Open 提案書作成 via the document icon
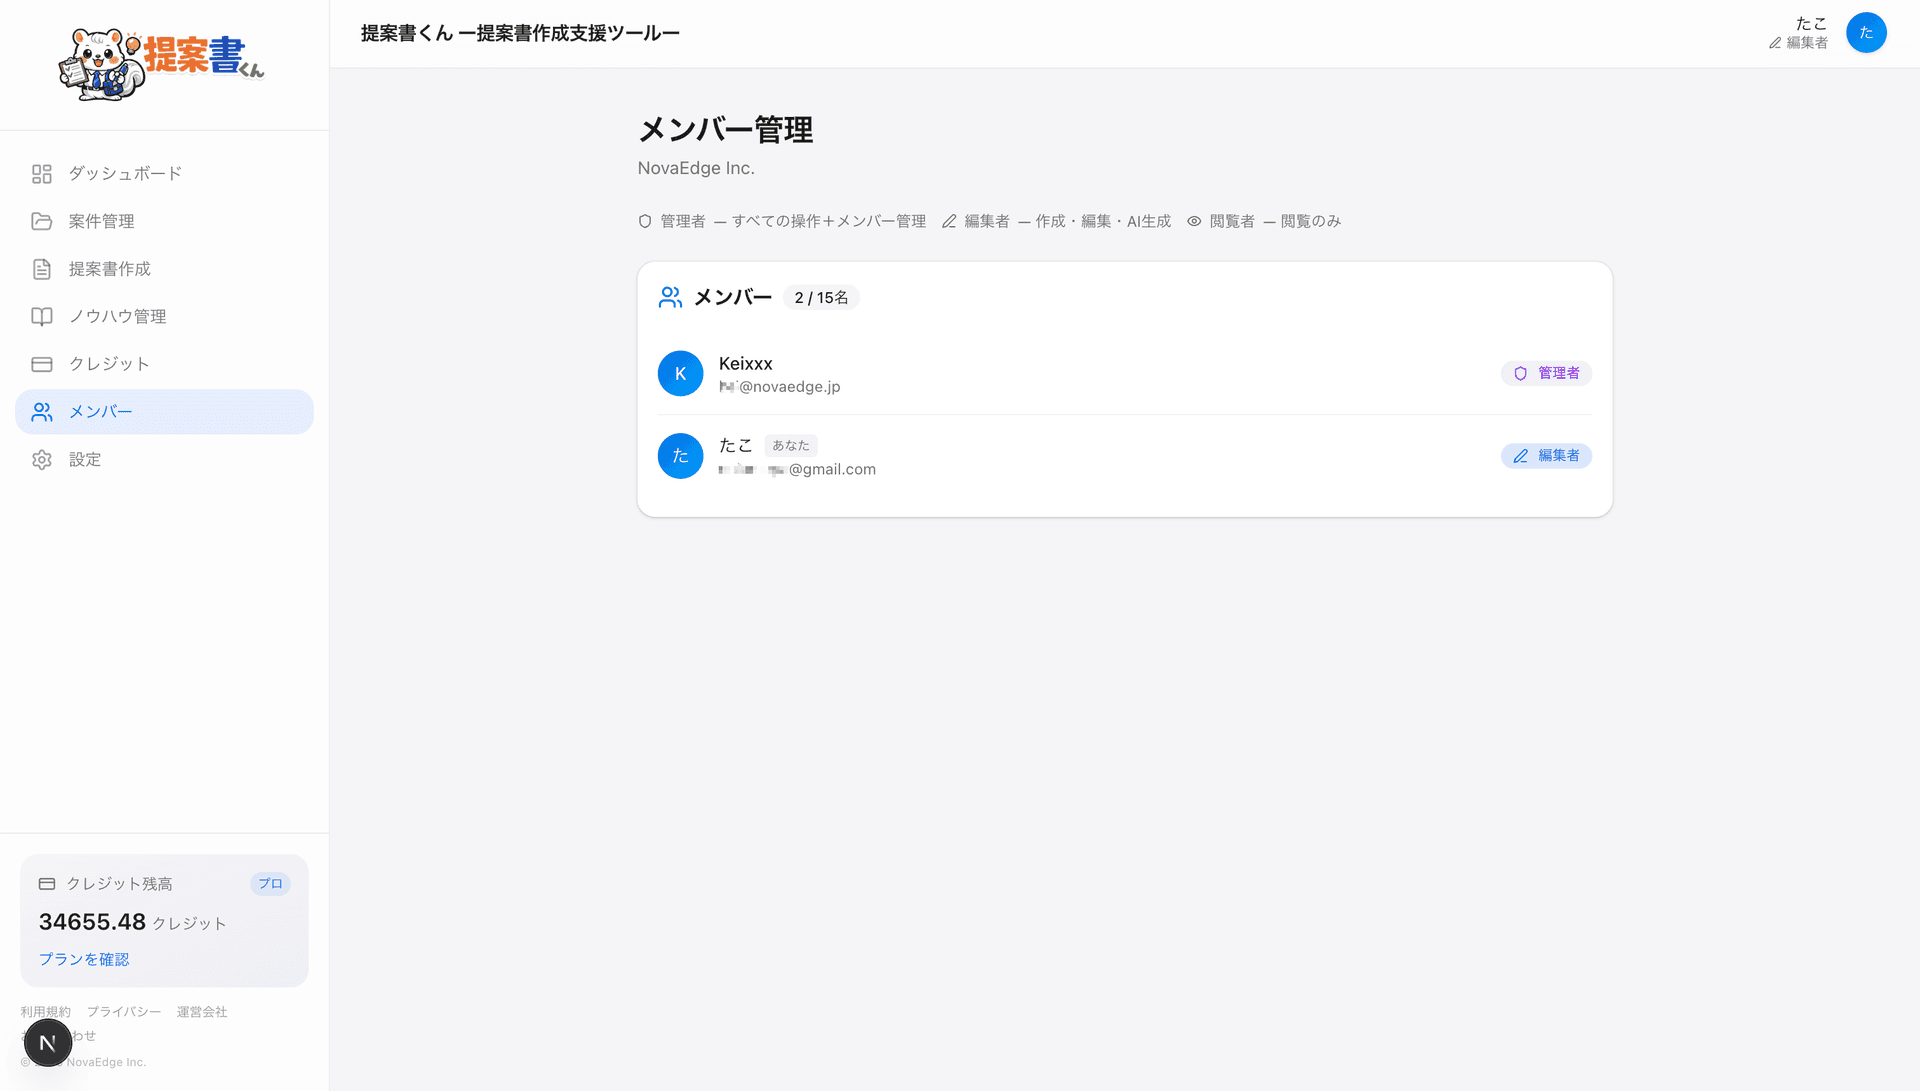 41,268
